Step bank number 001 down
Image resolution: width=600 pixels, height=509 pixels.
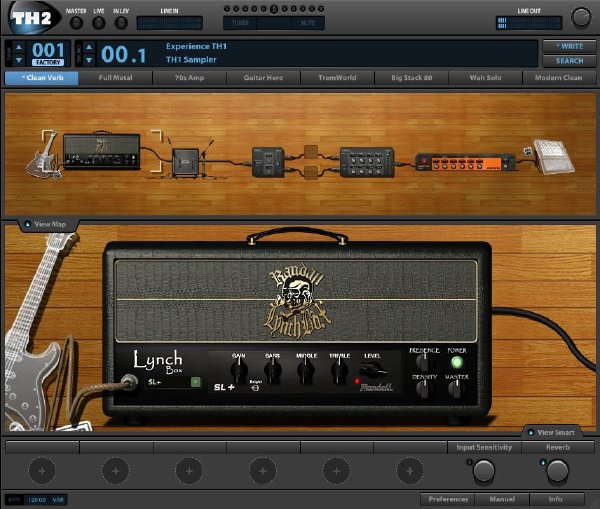(x=19, y=60)
